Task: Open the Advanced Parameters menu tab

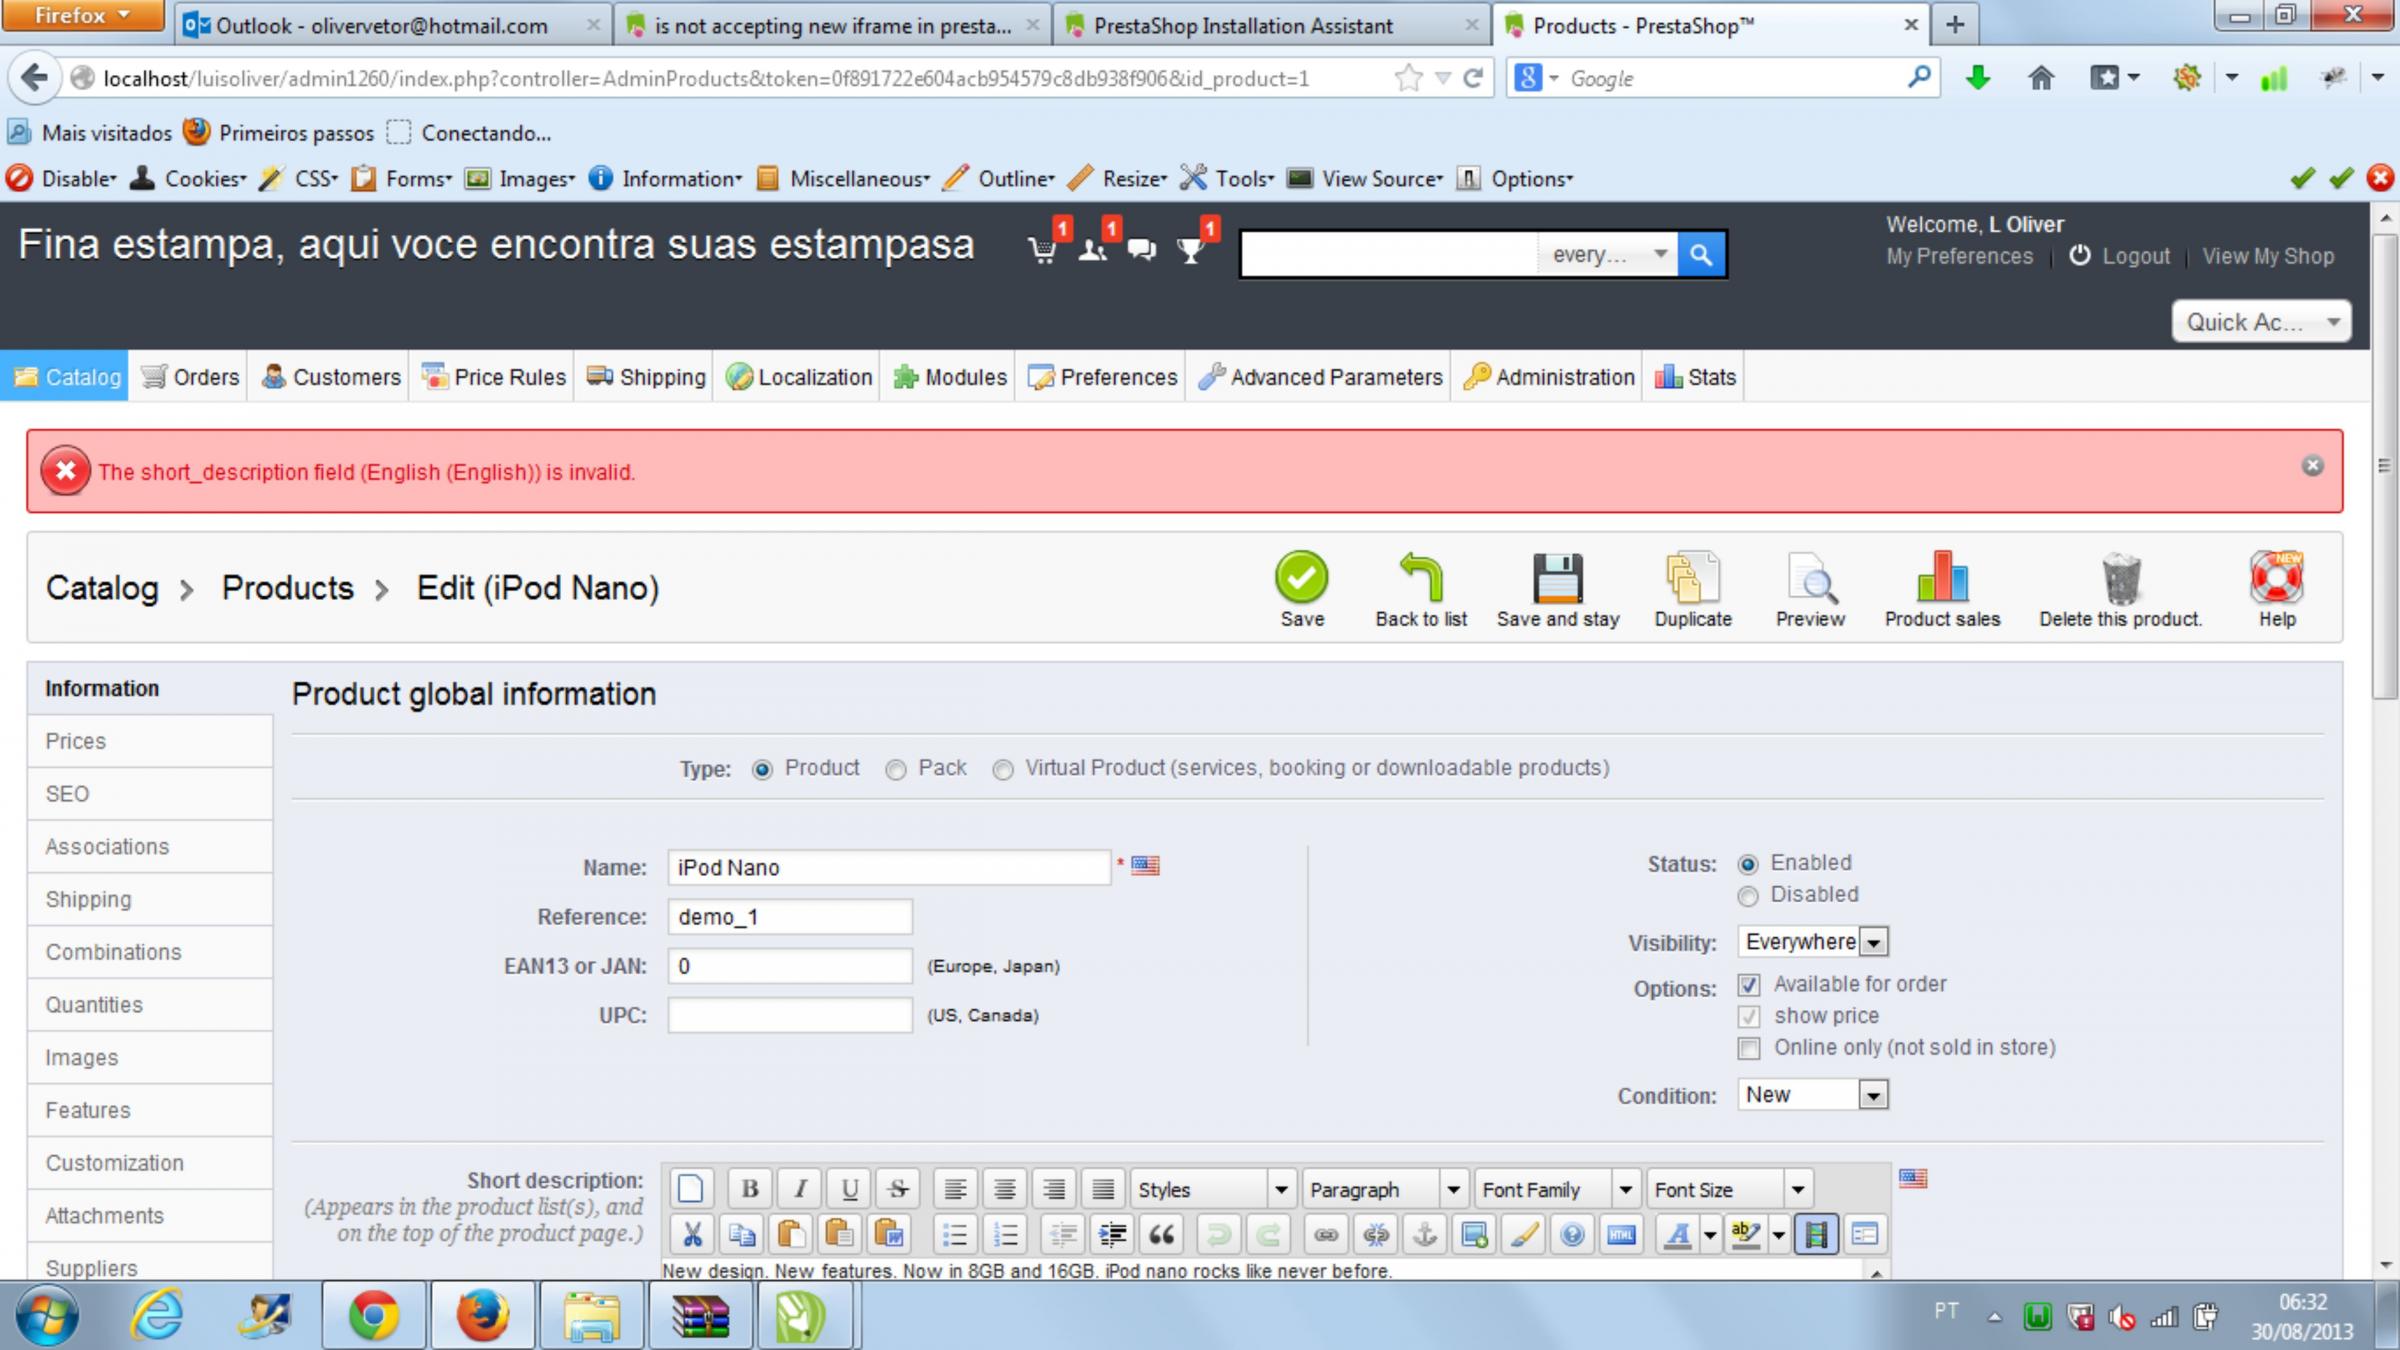Action: point(1320,377)
